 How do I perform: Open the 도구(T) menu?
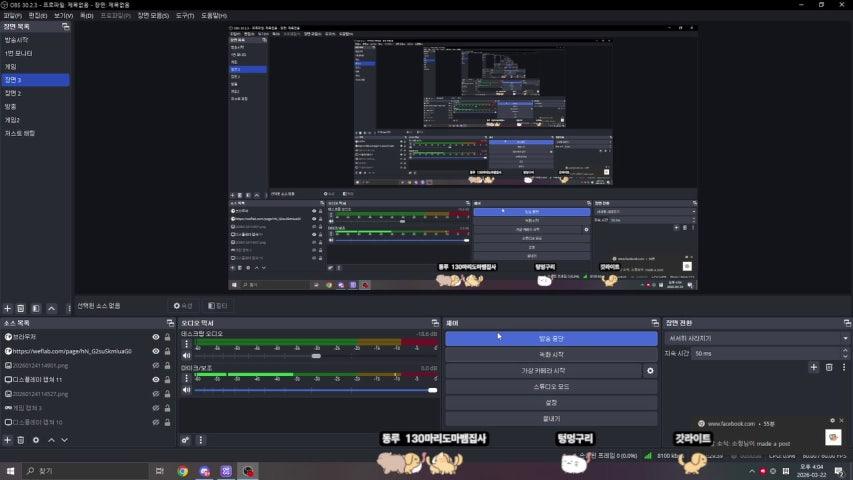coord(184,16)
